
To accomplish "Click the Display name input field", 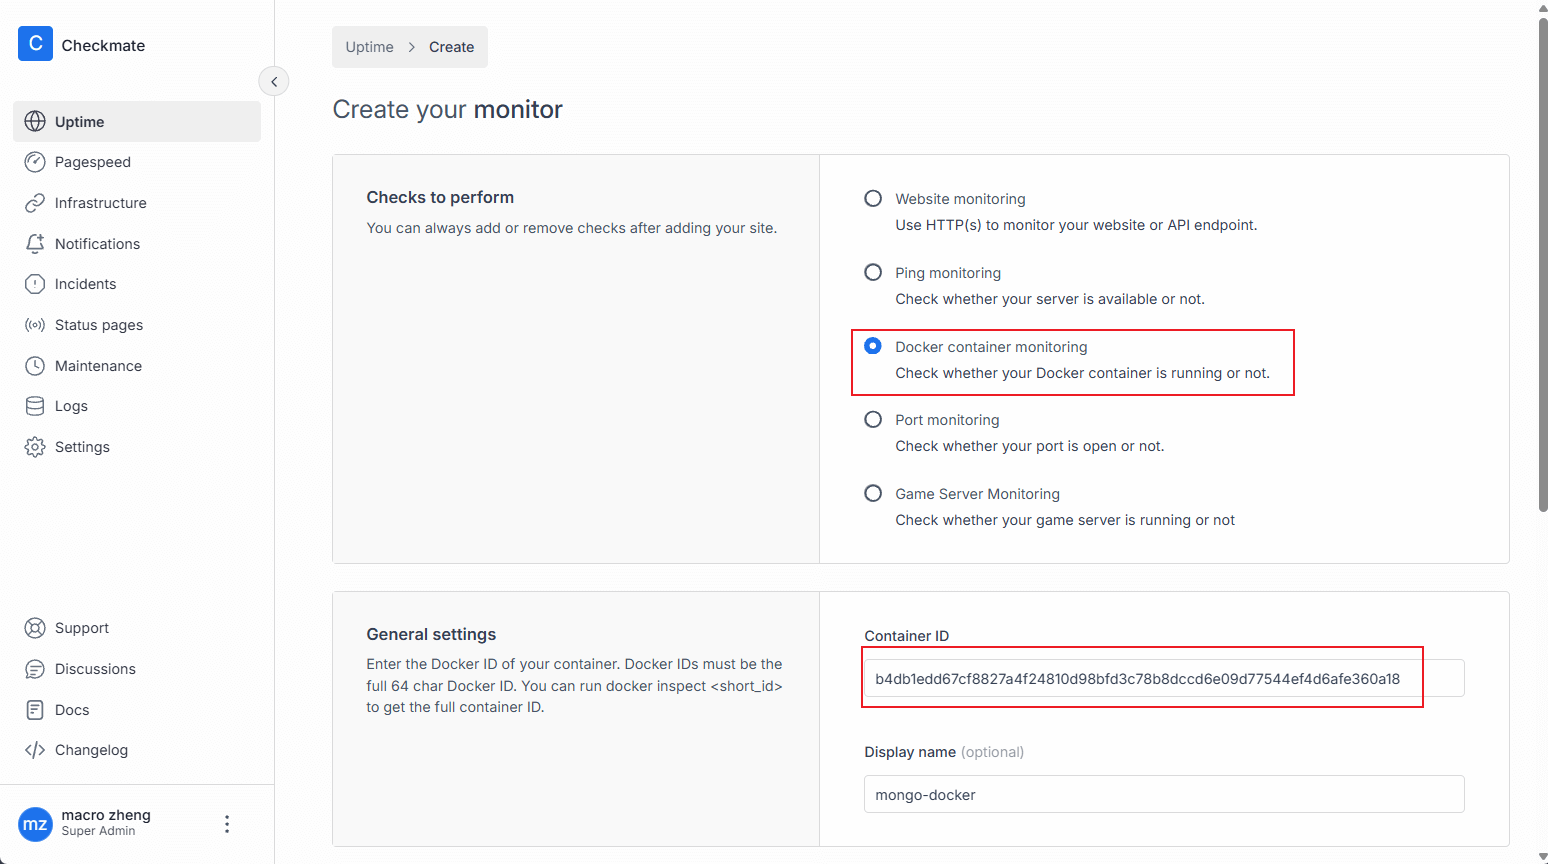I will pos(1163,795).
